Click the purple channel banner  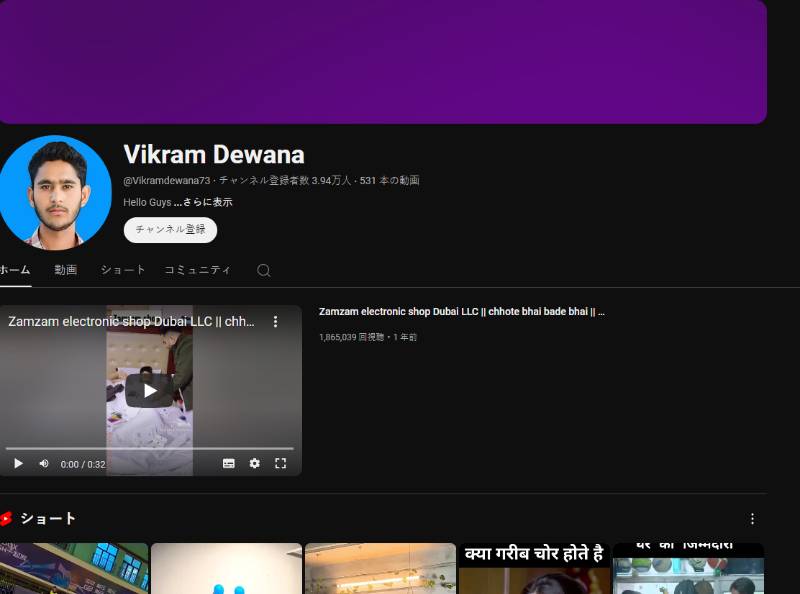pos(383,61)
